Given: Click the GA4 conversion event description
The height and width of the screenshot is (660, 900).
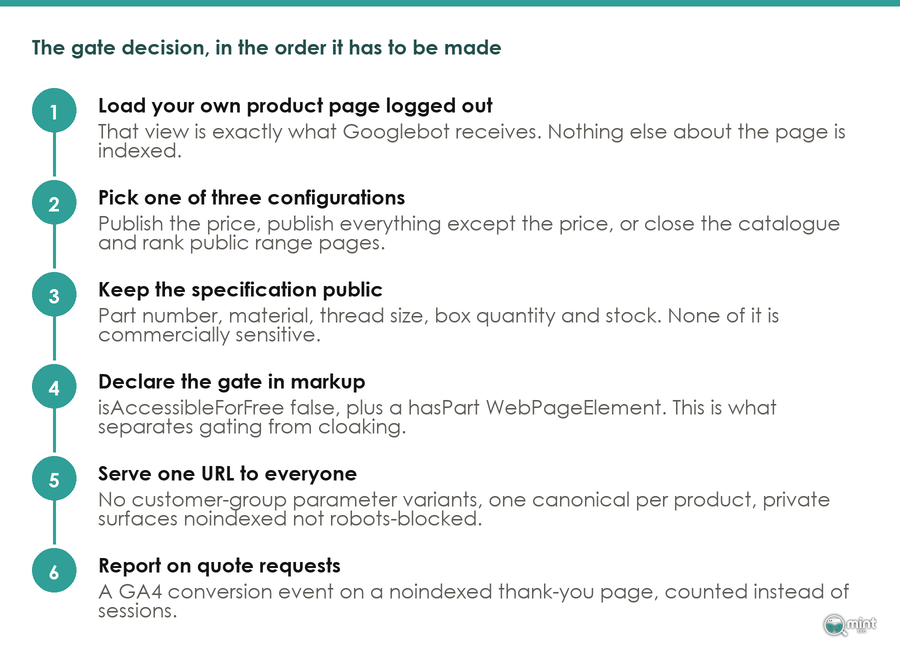Looking at the screenshot, I should [474, 600].
